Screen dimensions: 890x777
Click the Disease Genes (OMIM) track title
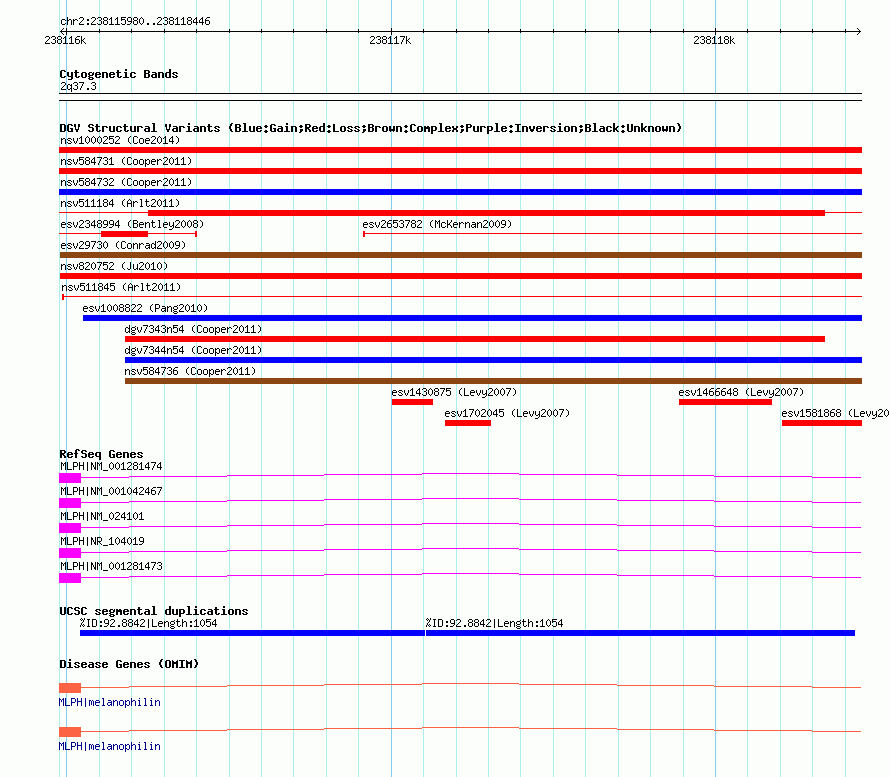coord(129,664)
